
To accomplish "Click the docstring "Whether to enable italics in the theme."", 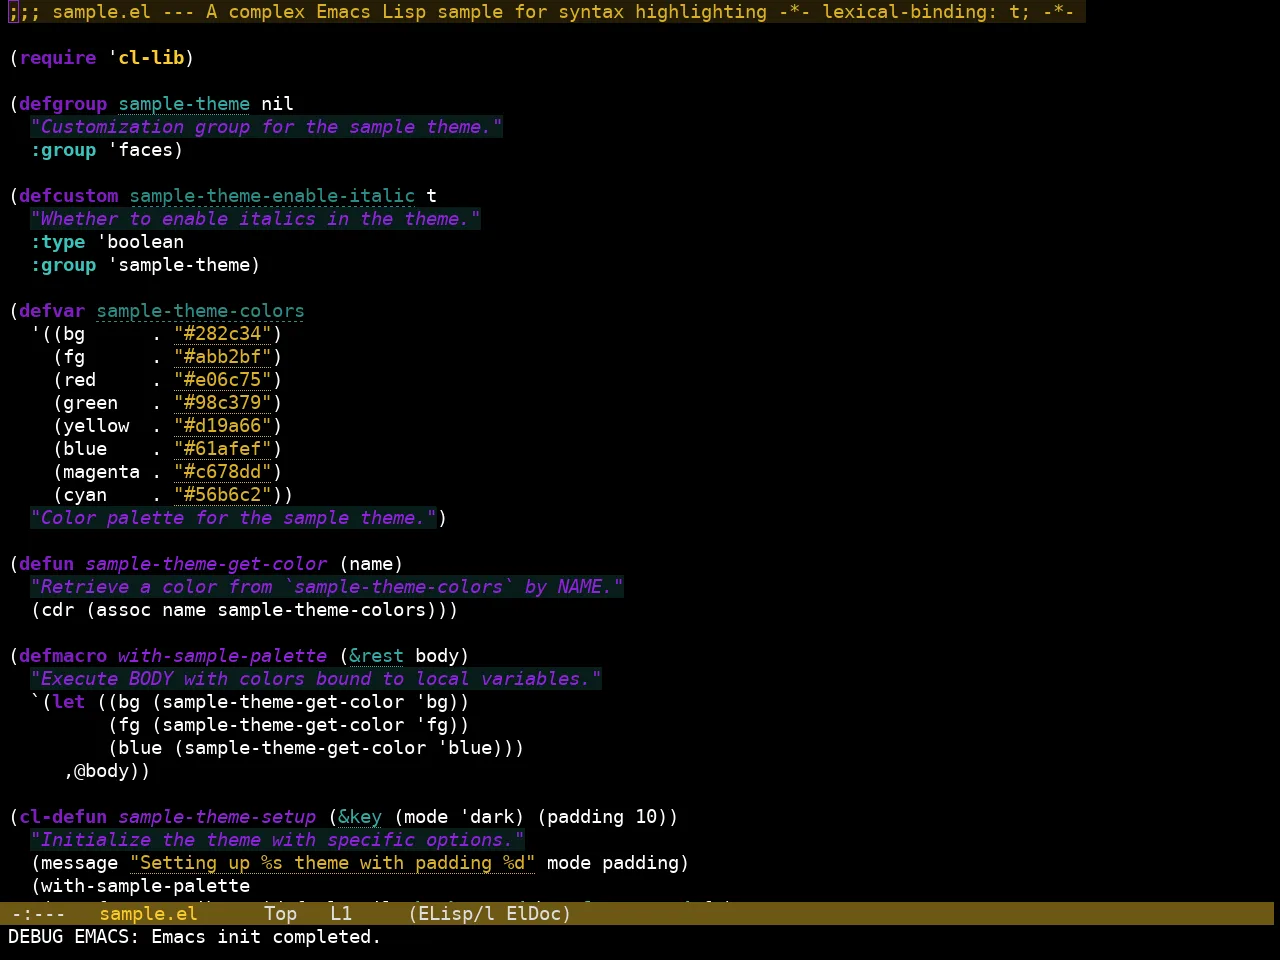I will [255, 219].
